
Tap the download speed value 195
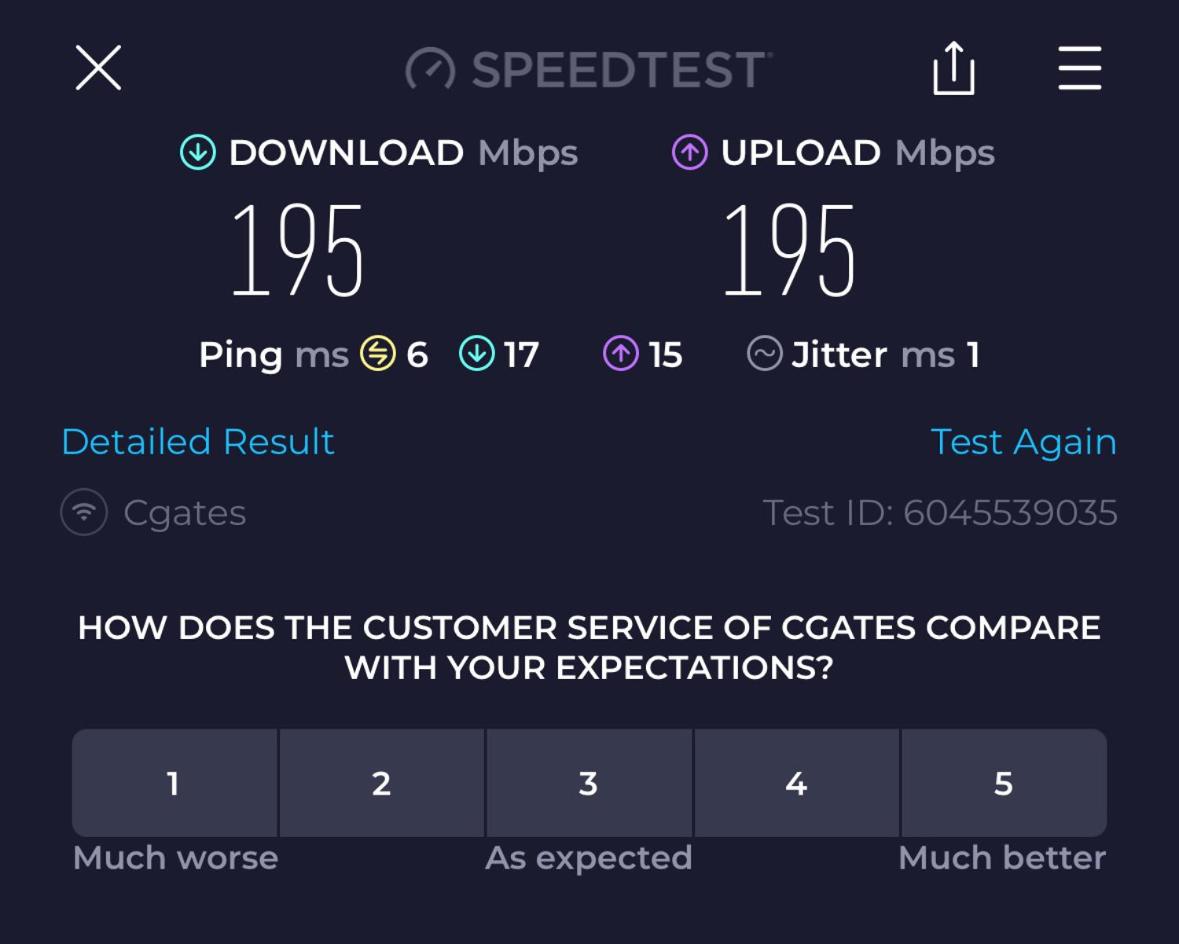click(298, 250)
